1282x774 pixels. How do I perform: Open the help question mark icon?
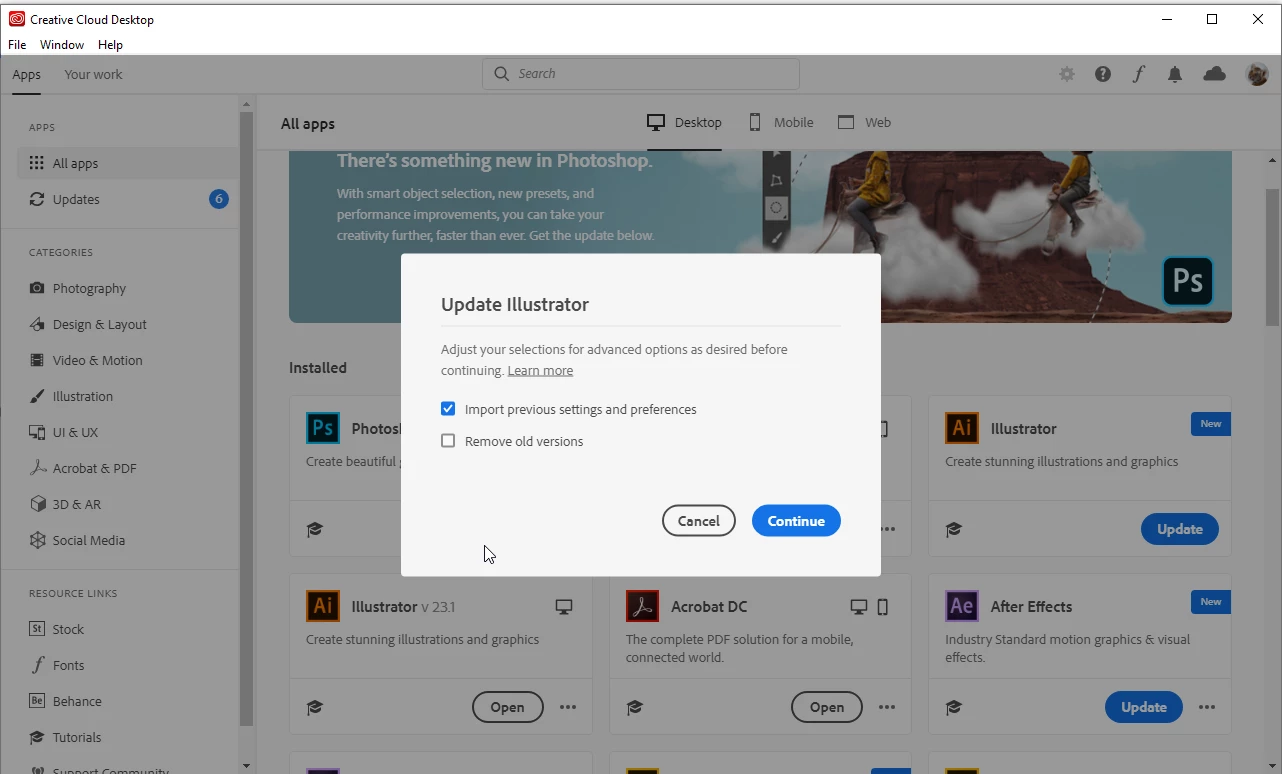click(1103, 74)
